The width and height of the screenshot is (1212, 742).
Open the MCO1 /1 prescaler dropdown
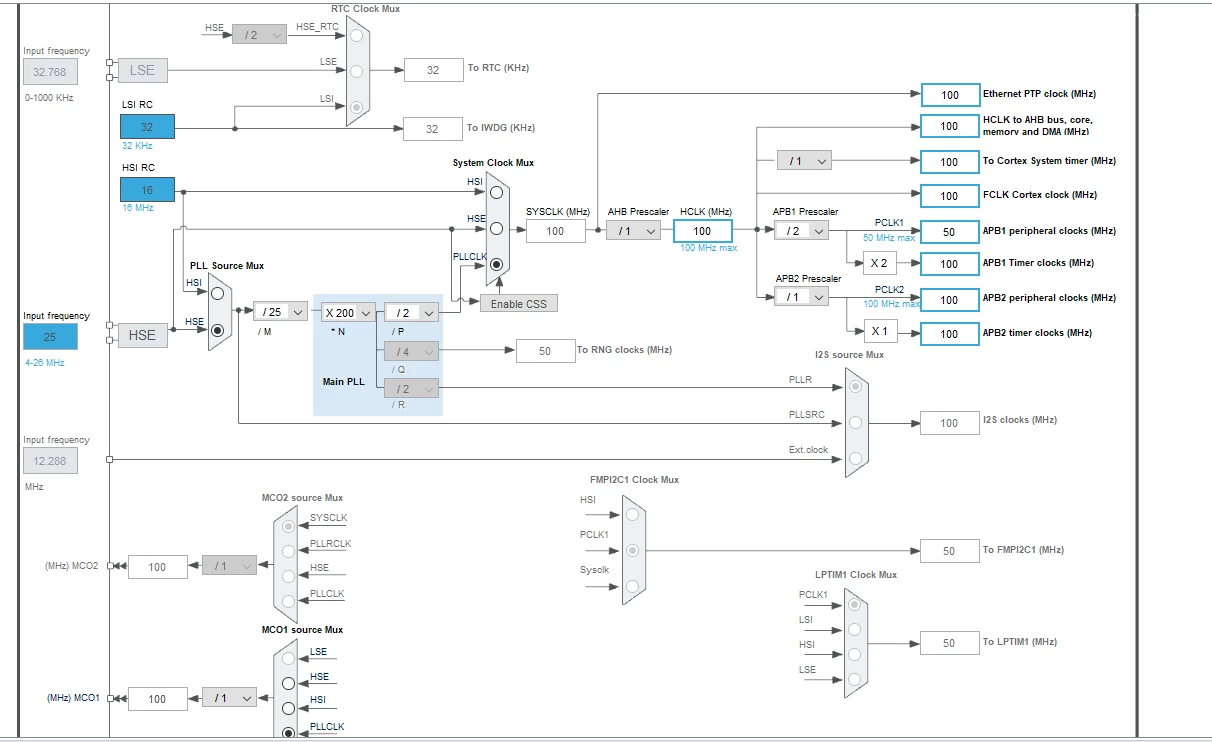coord(229,698)
